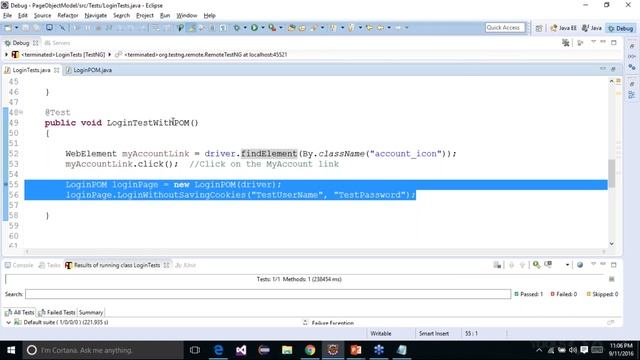Viewport: 640px width, 360px height.
Task: Switch to the LoginPOM.java editor tab
Action: coord(89,70)
